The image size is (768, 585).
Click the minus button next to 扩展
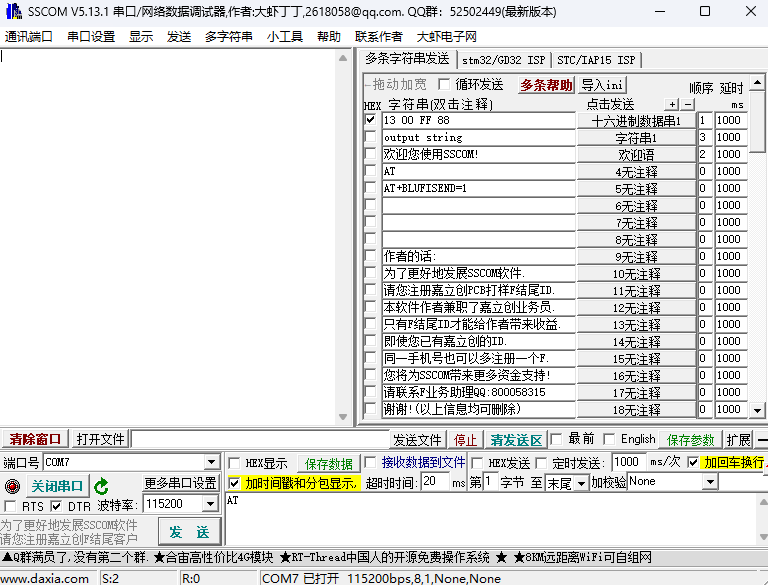click(762, 440)
